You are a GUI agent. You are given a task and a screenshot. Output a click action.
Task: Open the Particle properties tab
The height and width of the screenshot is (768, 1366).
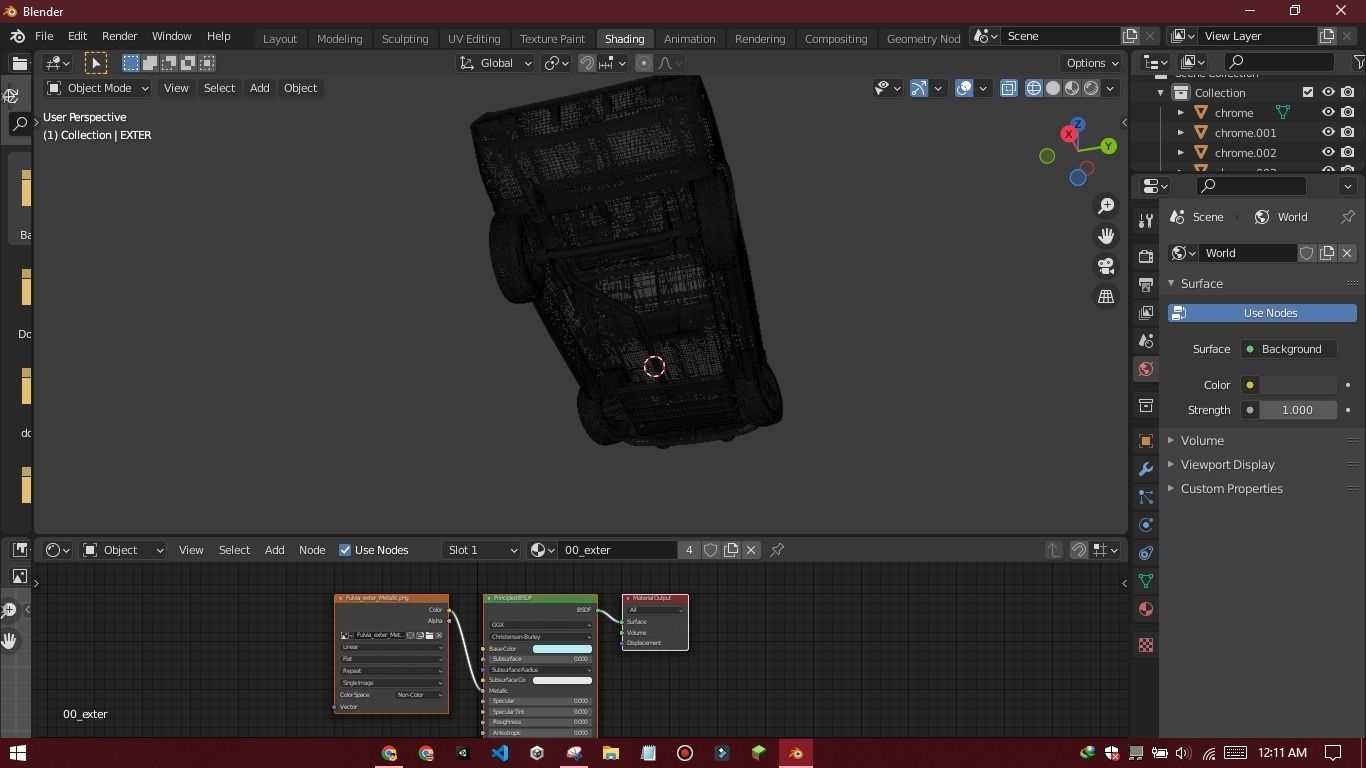pos(1146,497)
